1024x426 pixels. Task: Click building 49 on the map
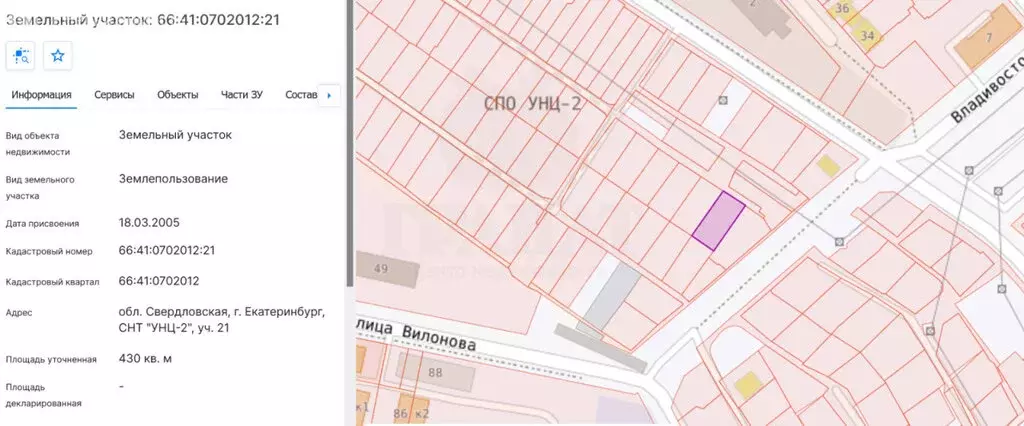point(386,269)
